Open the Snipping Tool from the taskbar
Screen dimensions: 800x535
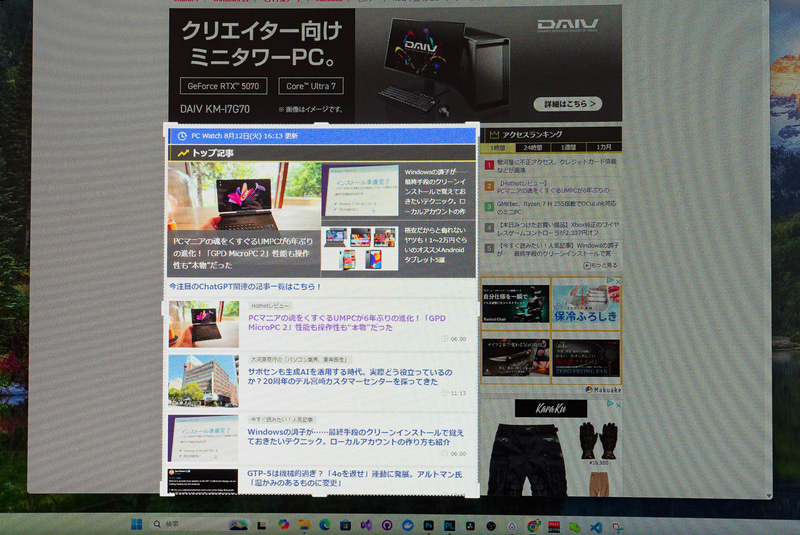(x=617, y=527)
